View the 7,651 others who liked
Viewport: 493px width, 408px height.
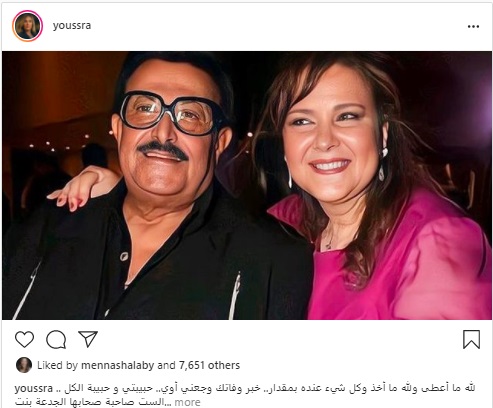coord(209,365)
